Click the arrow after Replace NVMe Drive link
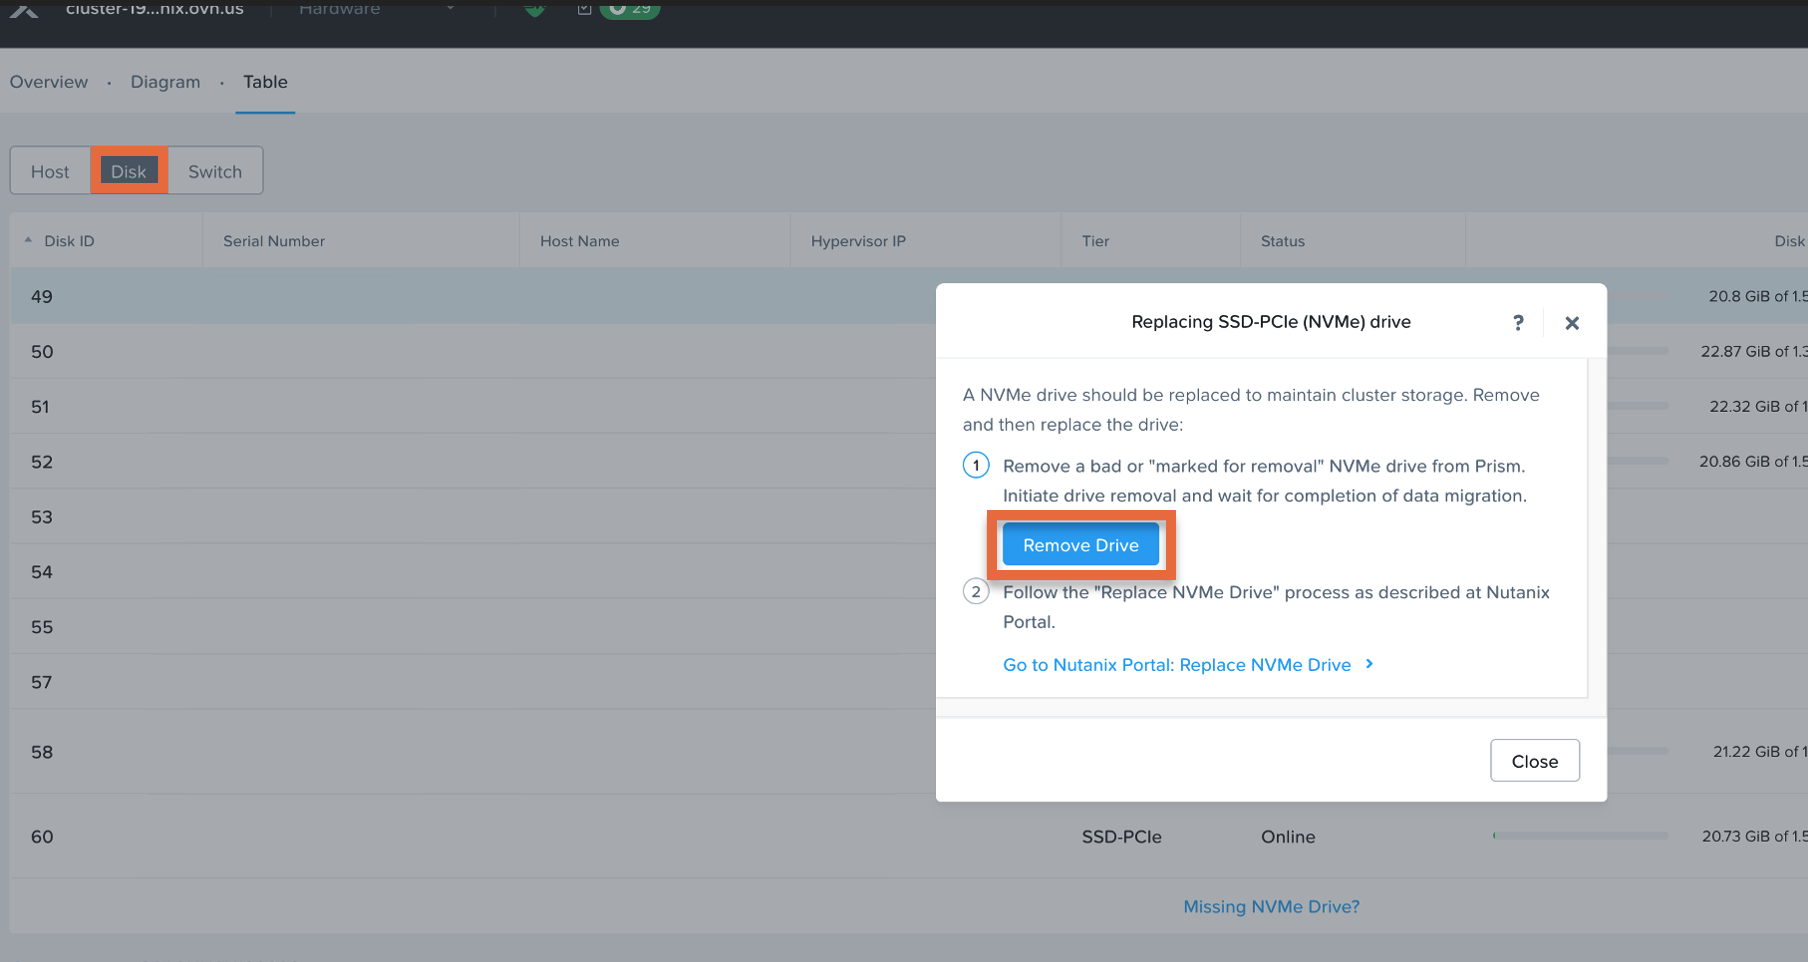The width and height of the screenshot is (1808, 962). point(1370,664)
